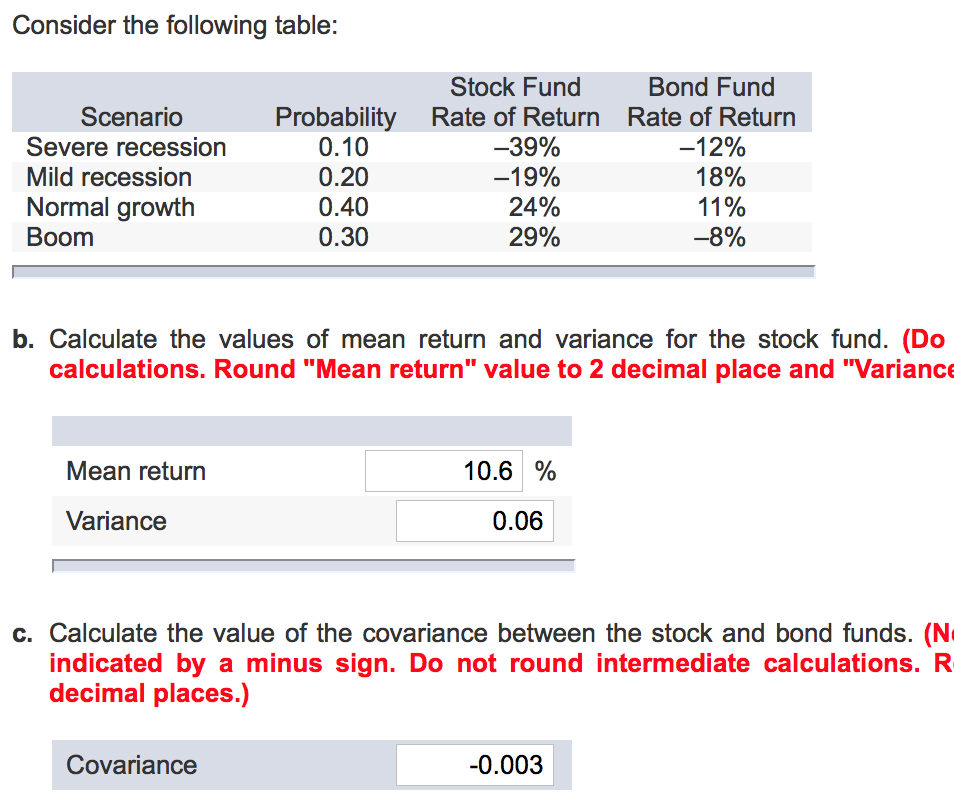Click the Boom scenario label

click(x=61, y=237)
